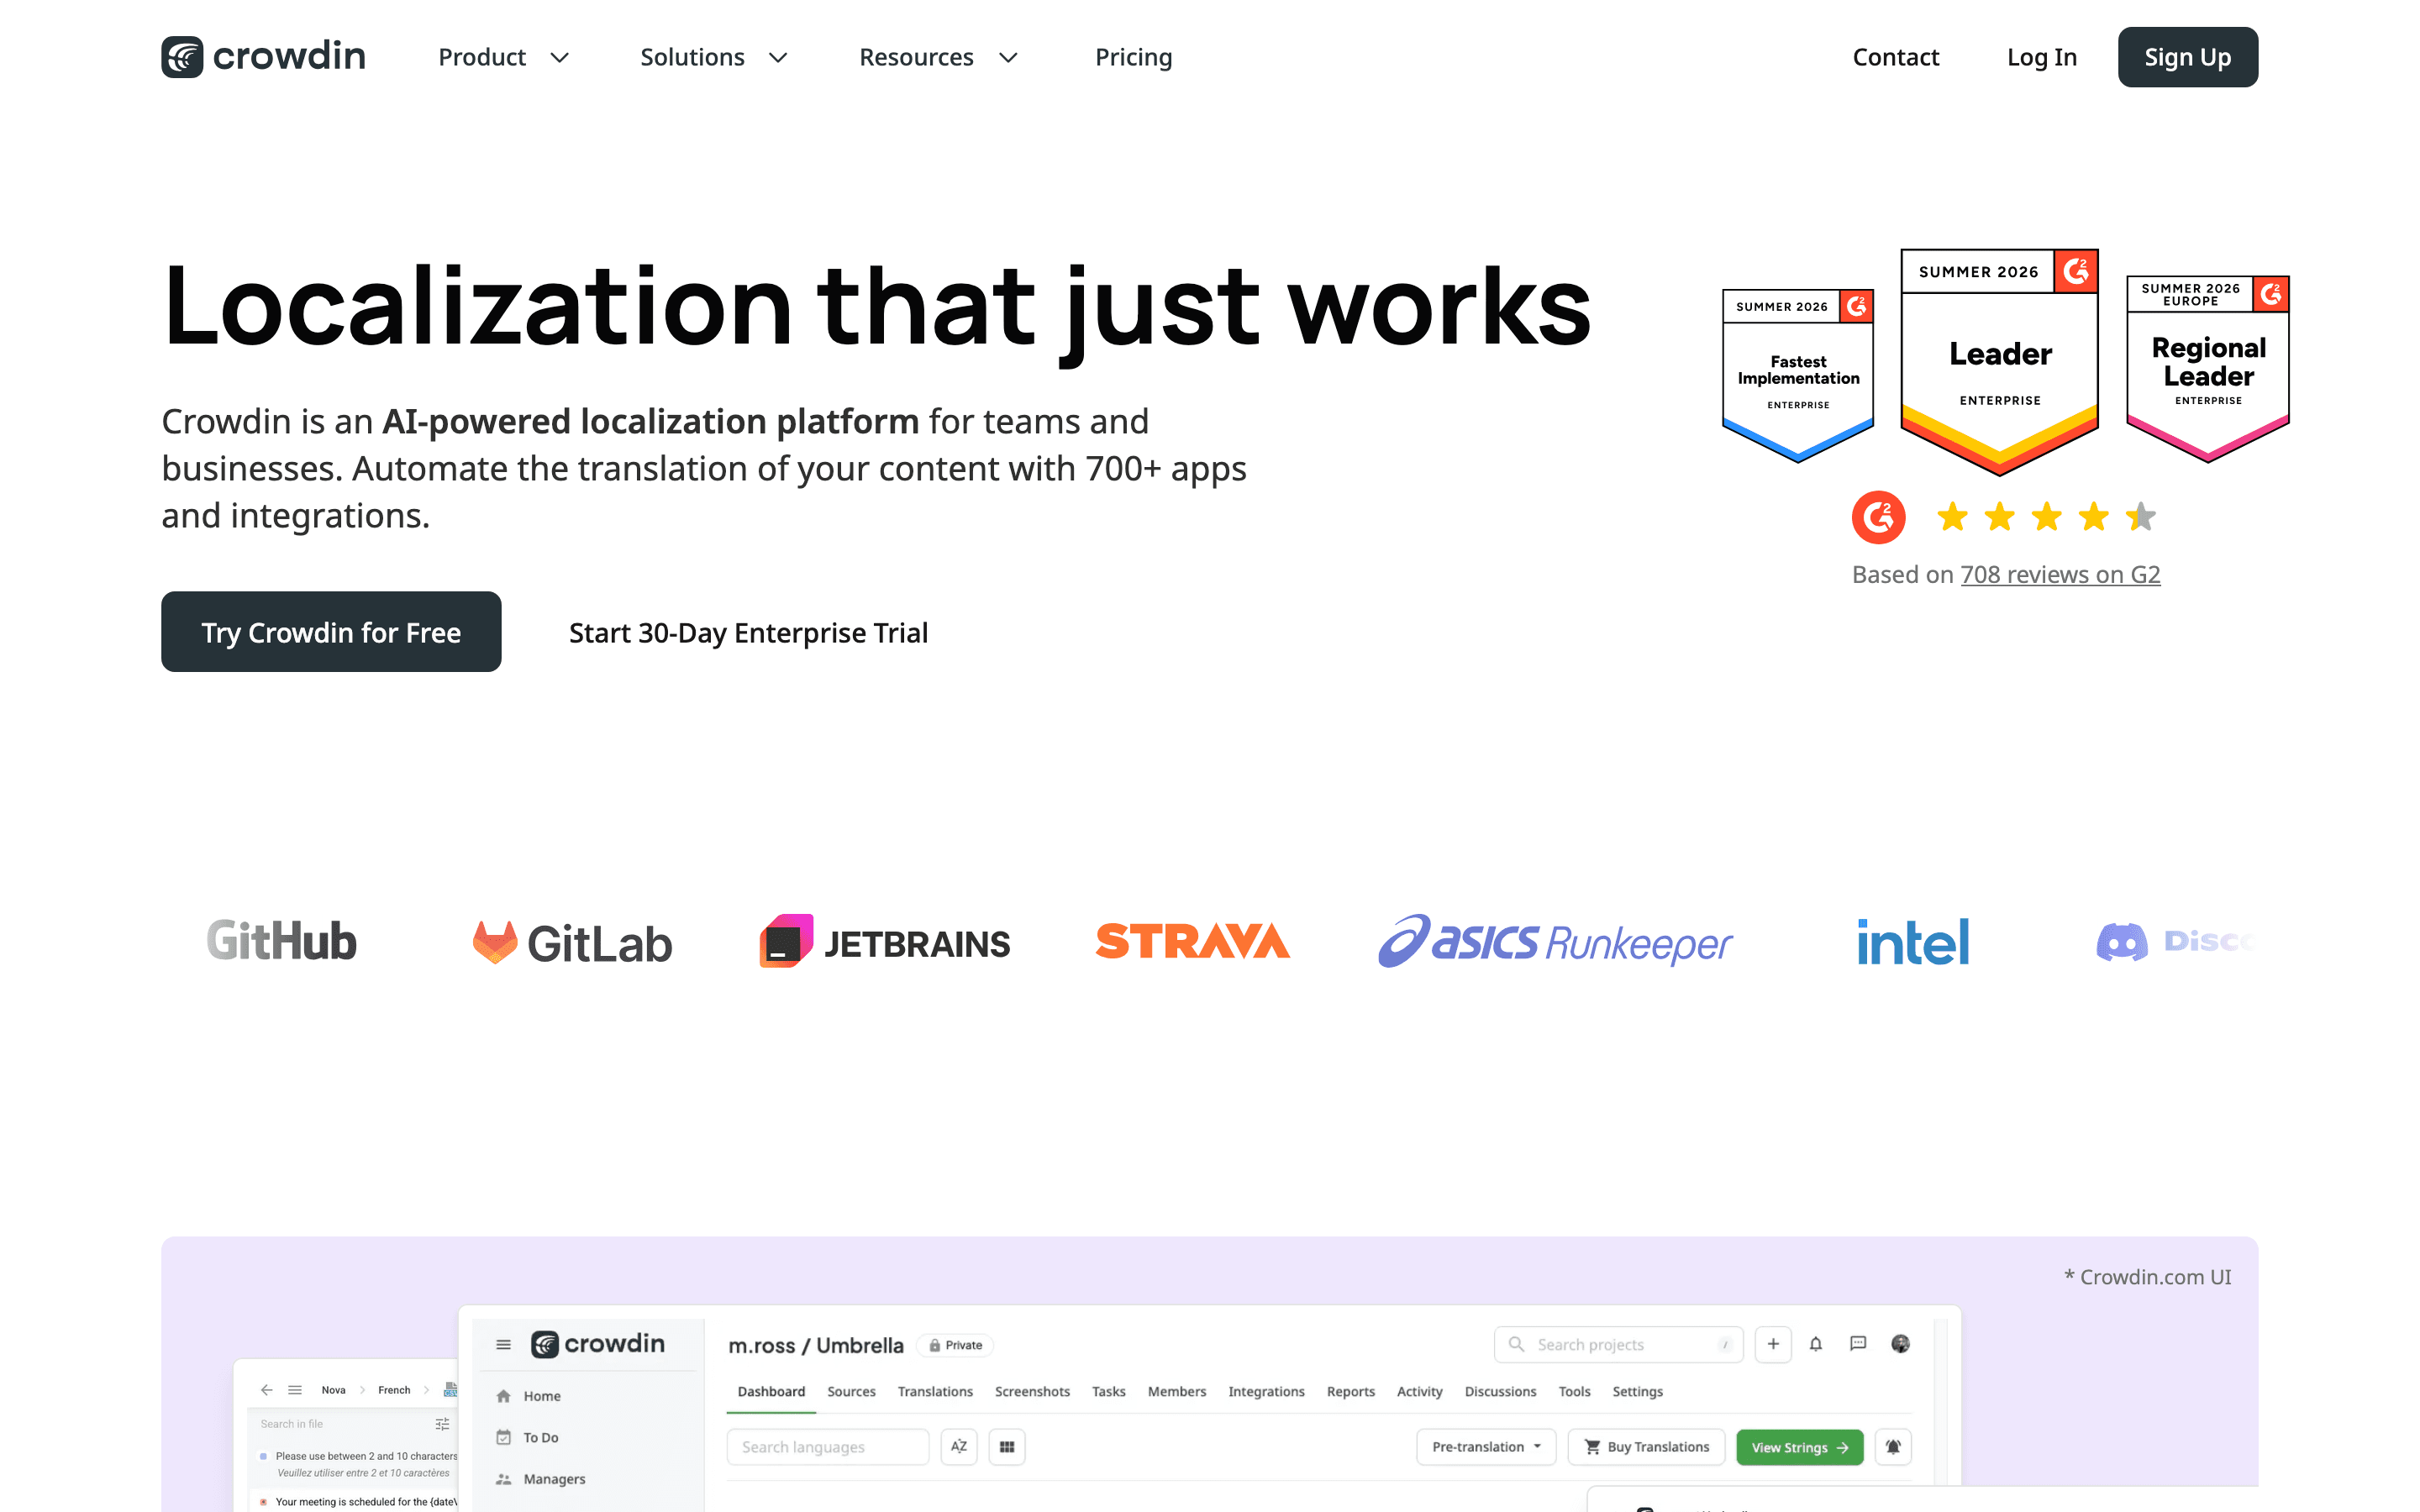2420x1512 pixels.
Task: Switch to the Members tab
Action: coord(1177,1391)
